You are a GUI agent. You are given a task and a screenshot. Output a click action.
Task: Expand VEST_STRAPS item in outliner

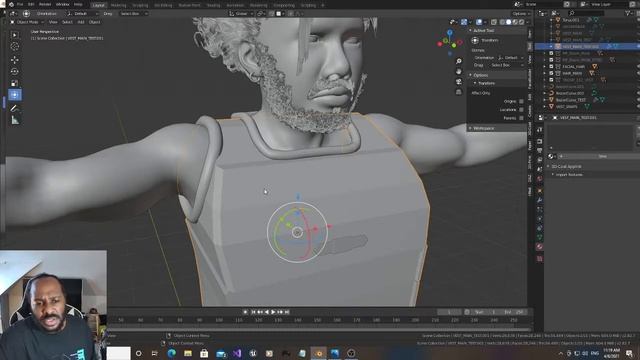pos(544,107)
